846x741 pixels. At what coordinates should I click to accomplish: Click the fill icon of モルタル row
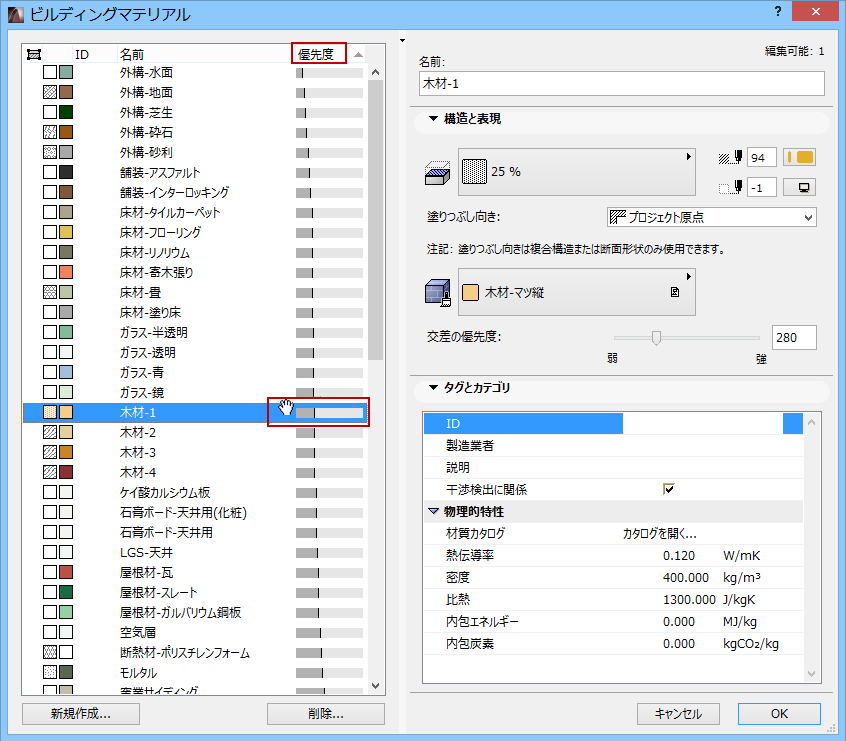coord(50,672)
